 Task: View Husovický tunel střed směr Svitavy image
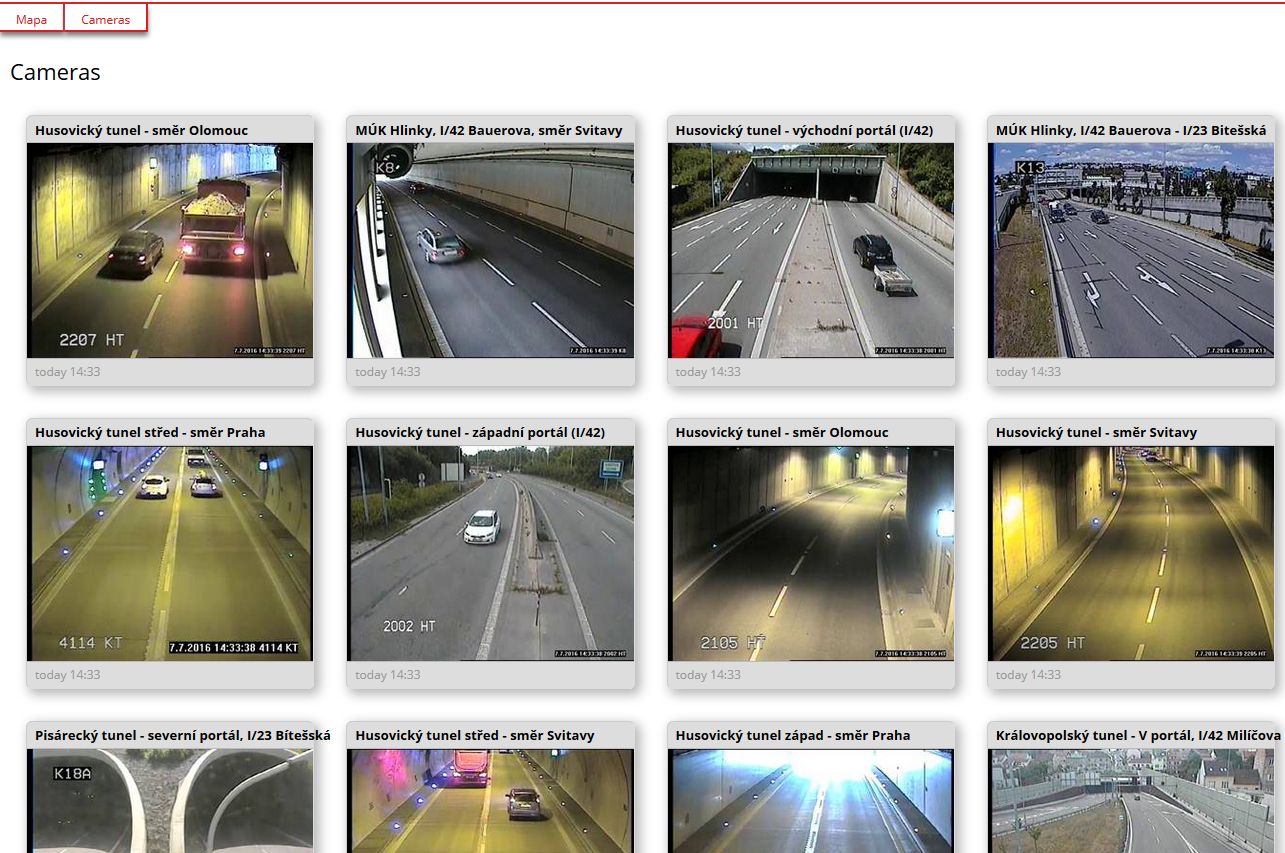490,800
